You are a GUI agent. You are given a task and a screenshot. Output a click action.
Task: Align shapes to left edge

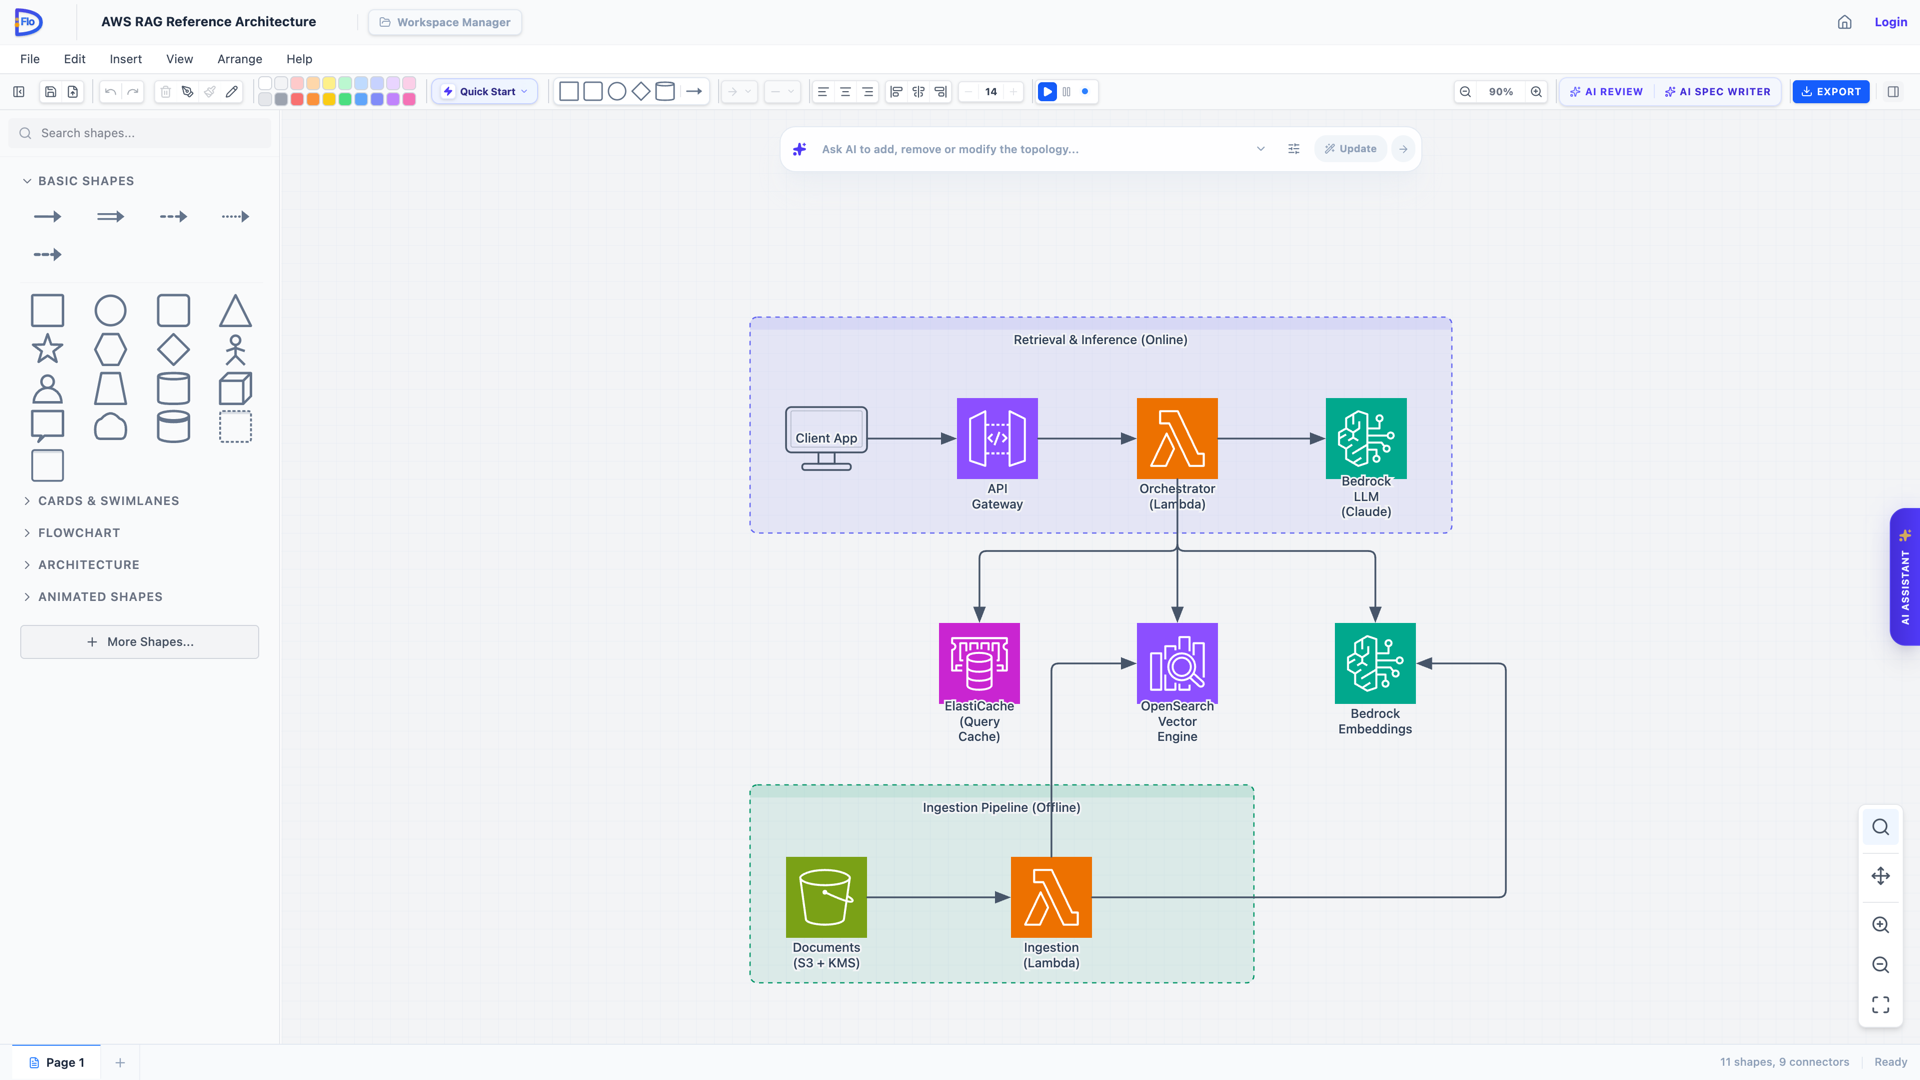(x=896, y=91)
